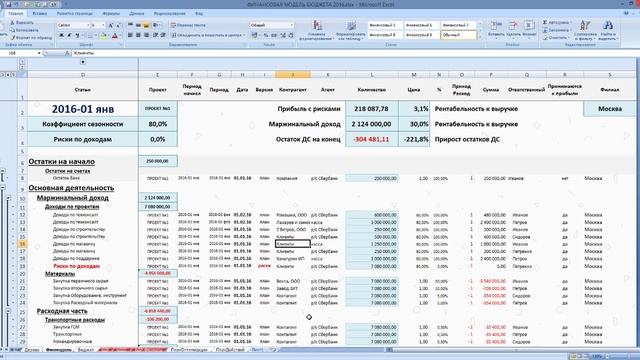Click the Borders icon
Screen dimensions: 640x360
[x=90, y=36]
